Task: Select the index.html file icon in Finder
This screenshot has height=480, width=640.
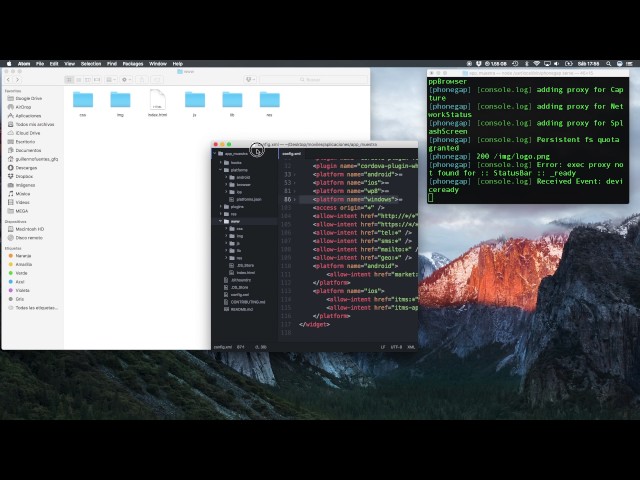Action: (x=158, y=100)
